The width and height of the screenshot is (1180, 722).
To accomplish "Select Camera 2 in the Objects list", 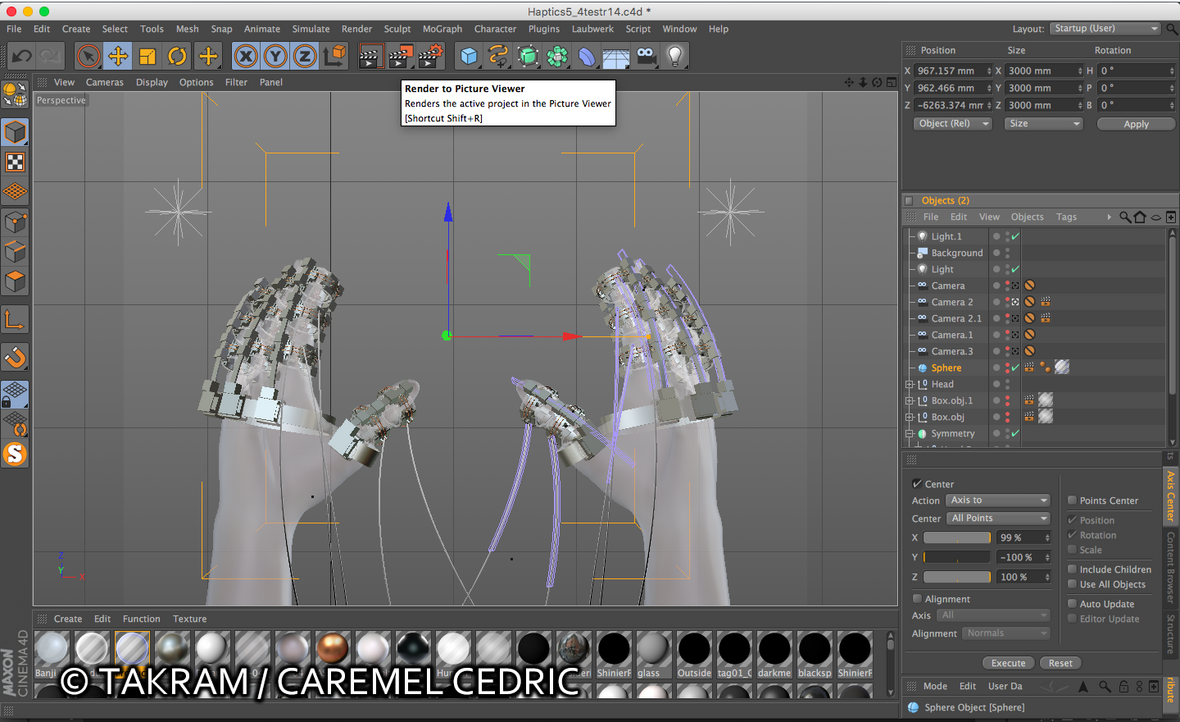I will pyautogui.click(x=951, y=302).
